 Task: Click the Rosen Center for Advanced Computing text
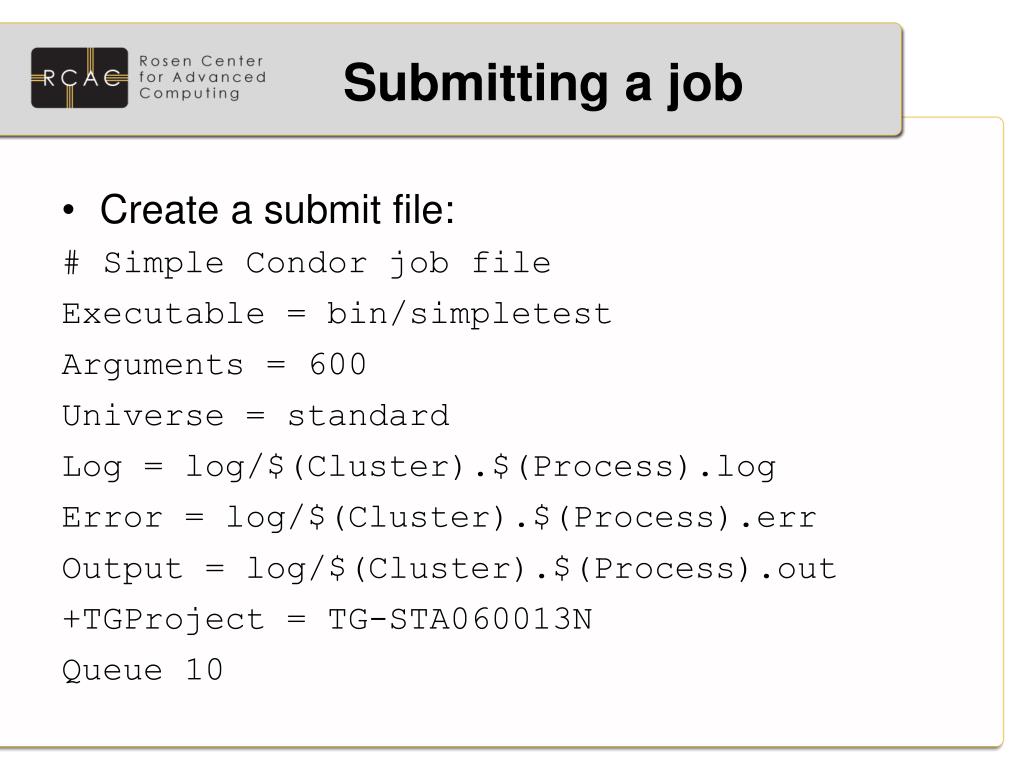pos(202,78)
